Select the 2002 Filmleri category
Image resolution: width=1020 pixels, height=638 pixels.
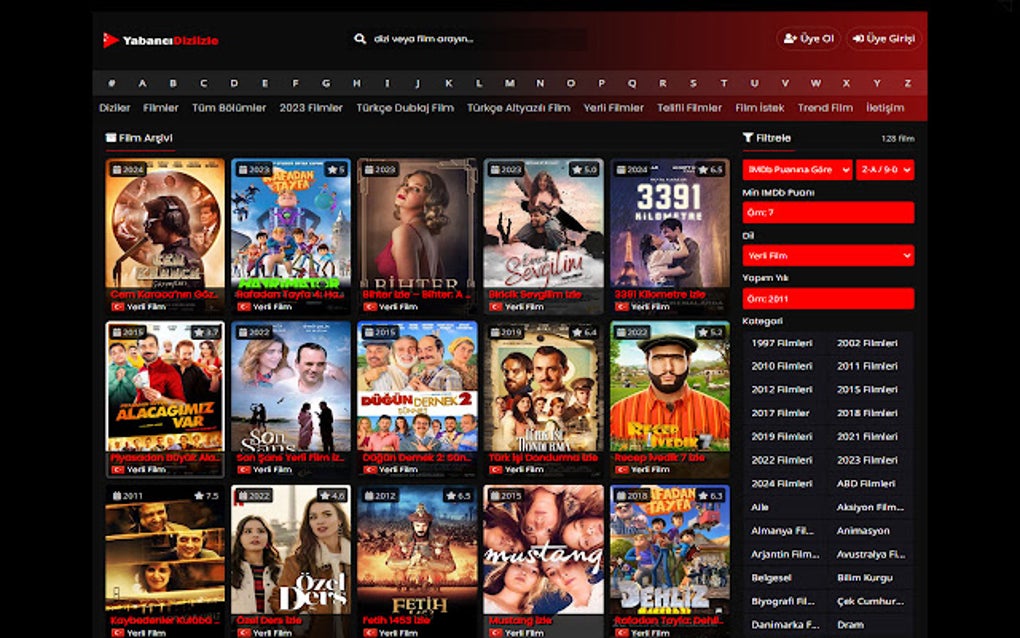coord(867,343)
